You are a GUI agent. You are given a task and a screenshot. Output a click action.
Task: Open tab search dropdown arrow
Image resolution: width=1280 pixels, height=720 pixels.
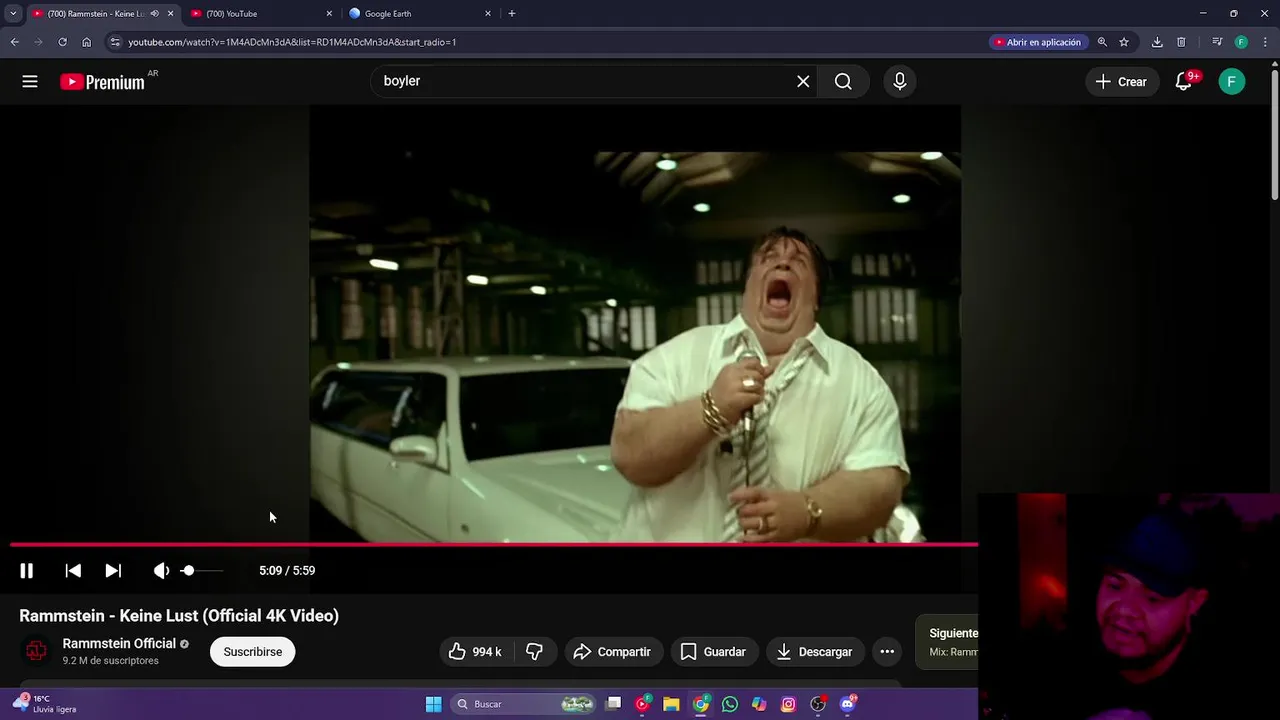13,14
